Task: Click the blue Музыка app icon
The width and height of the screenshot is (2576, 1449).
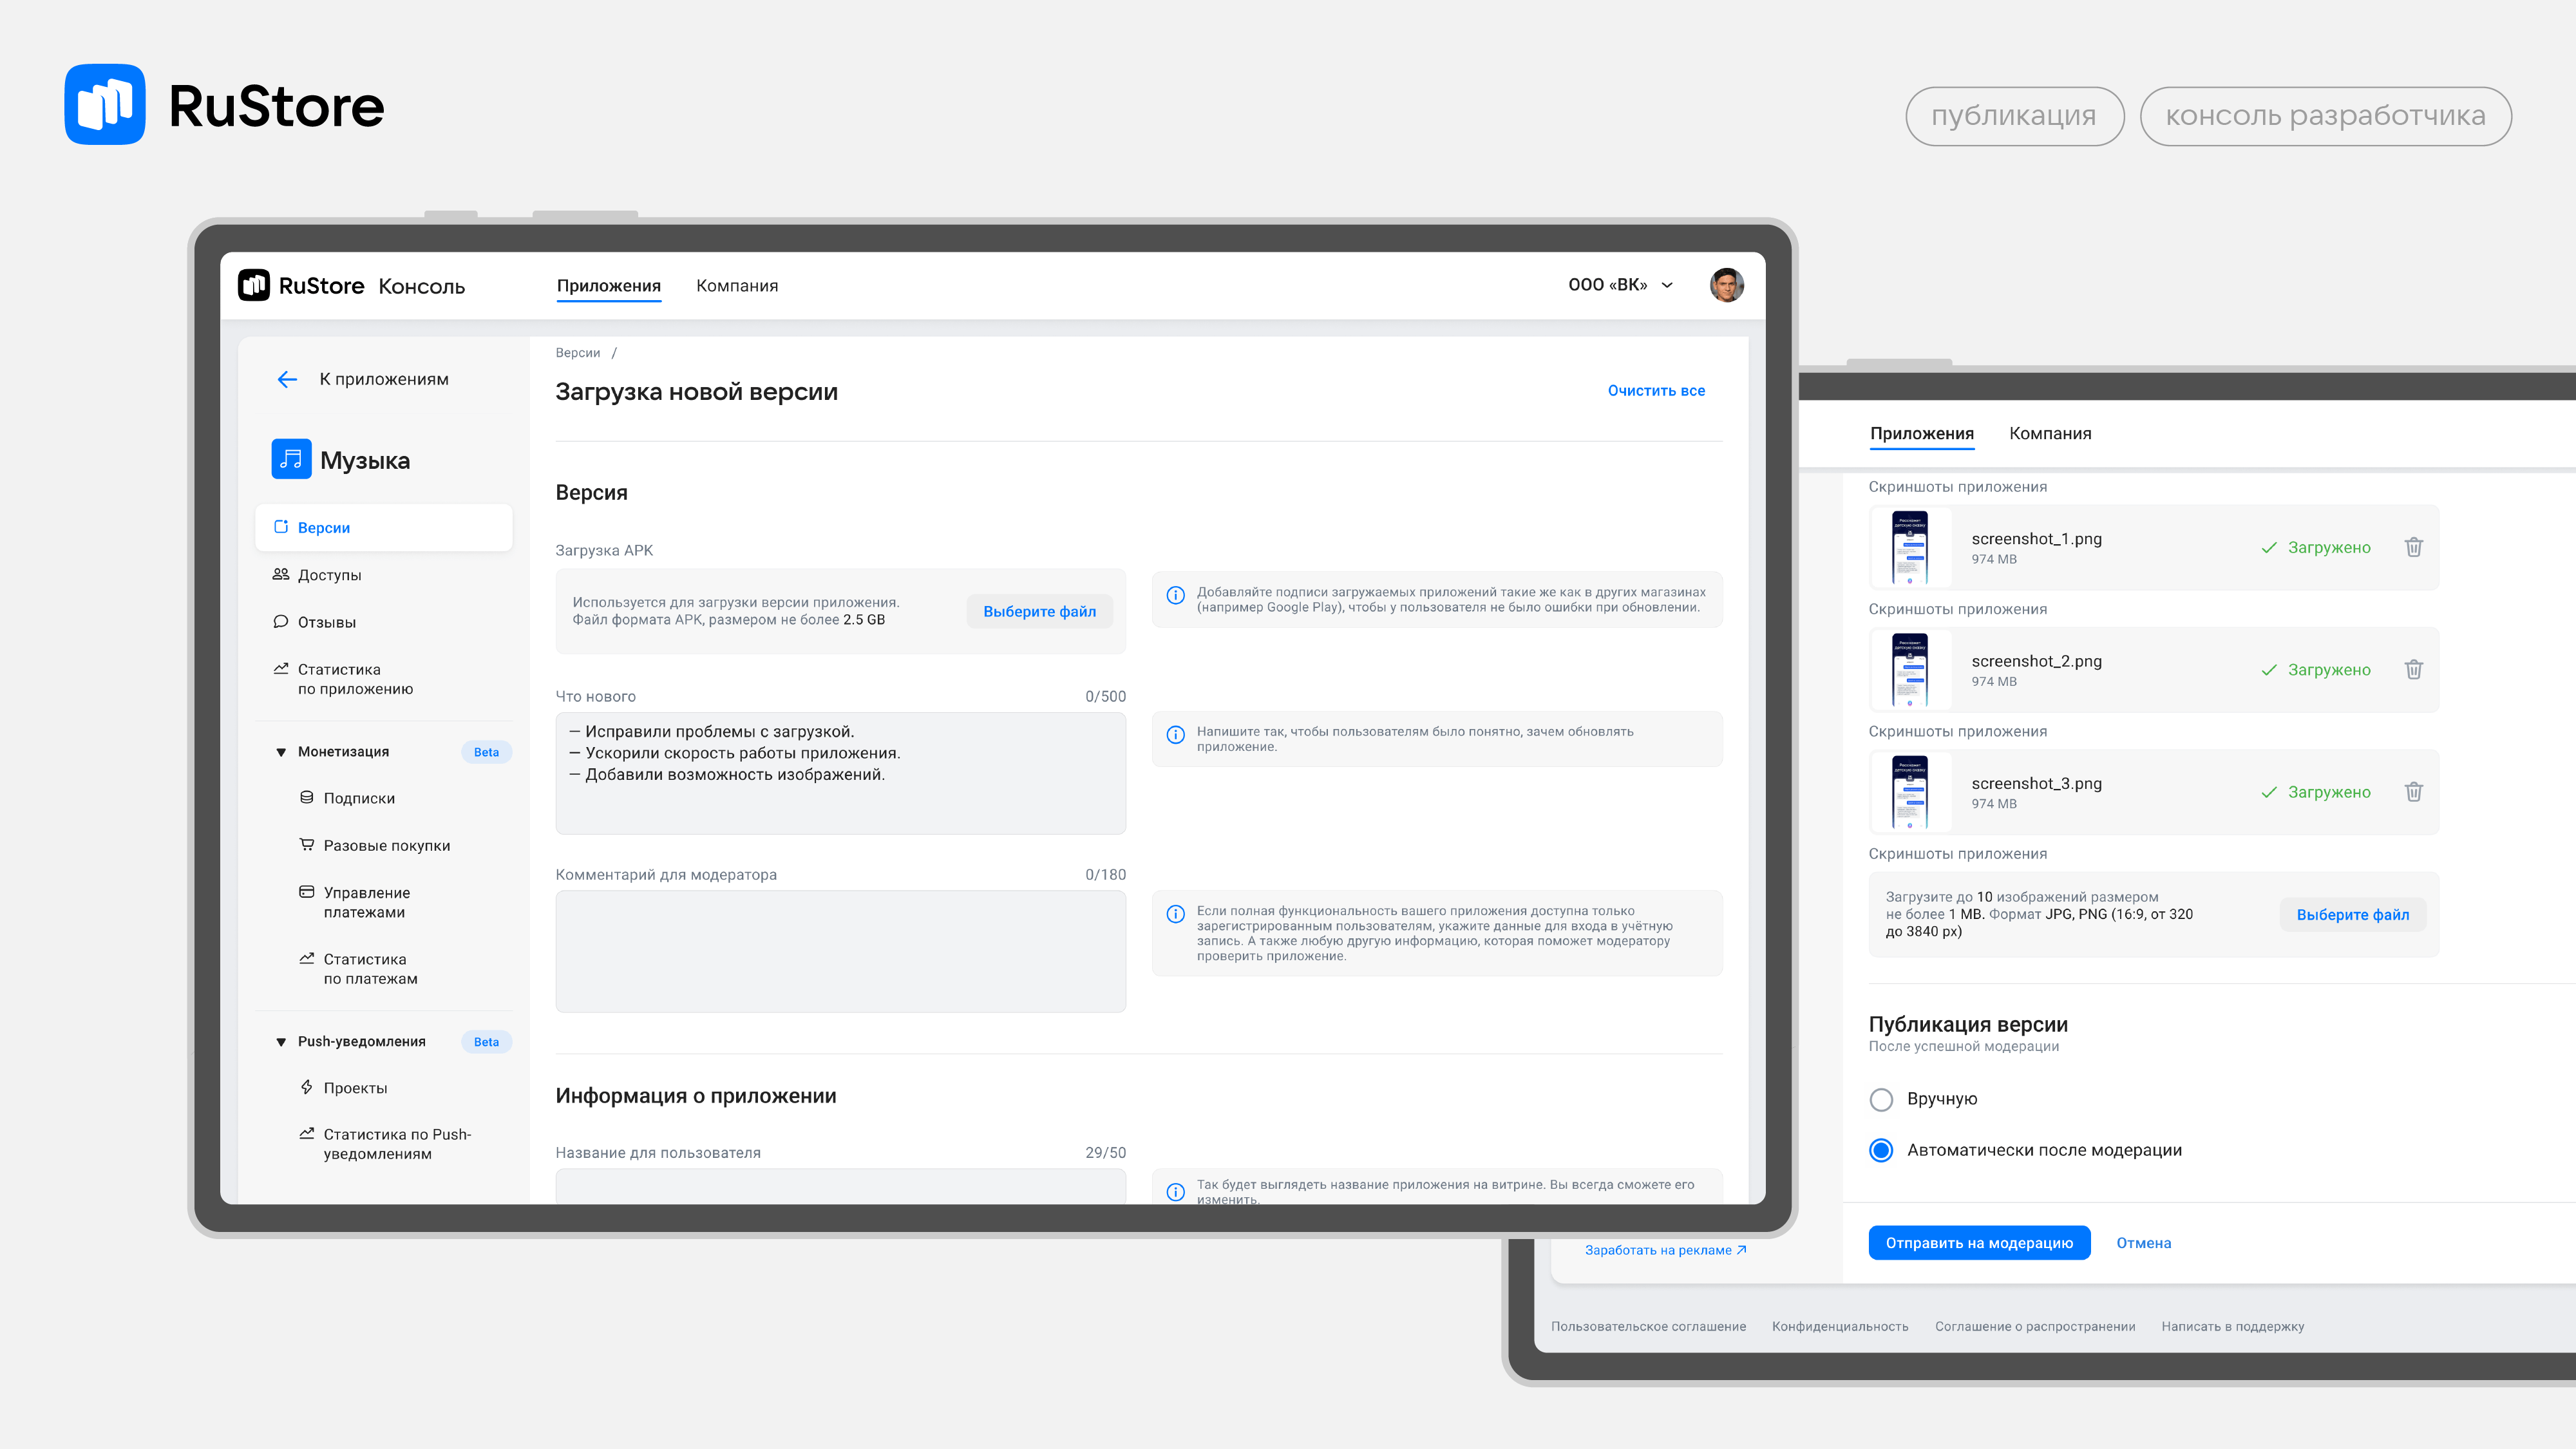Action: click(291, 459)
